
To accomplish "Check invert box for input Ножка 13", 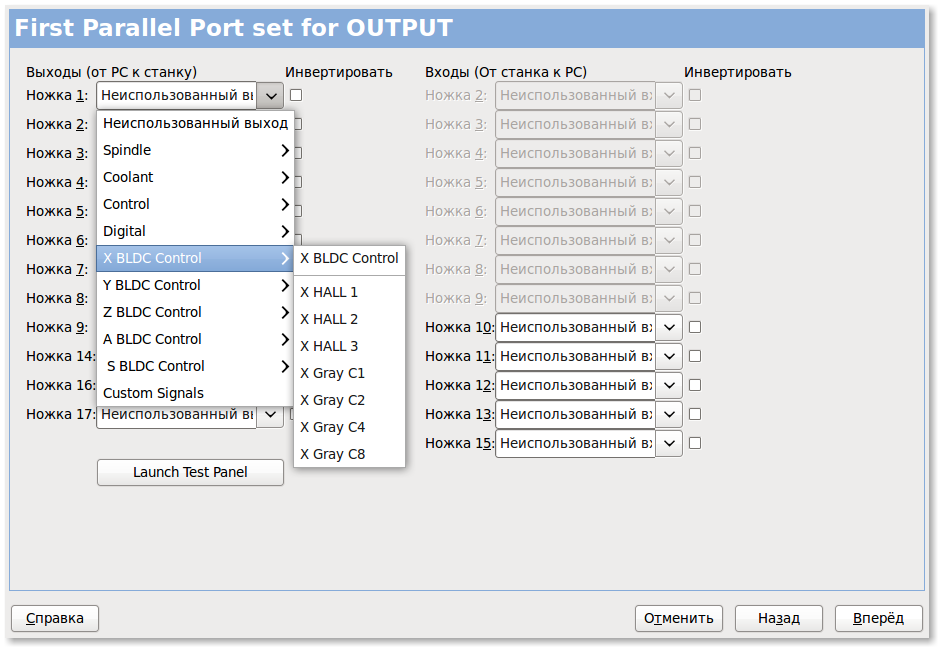I will (695, 414).
